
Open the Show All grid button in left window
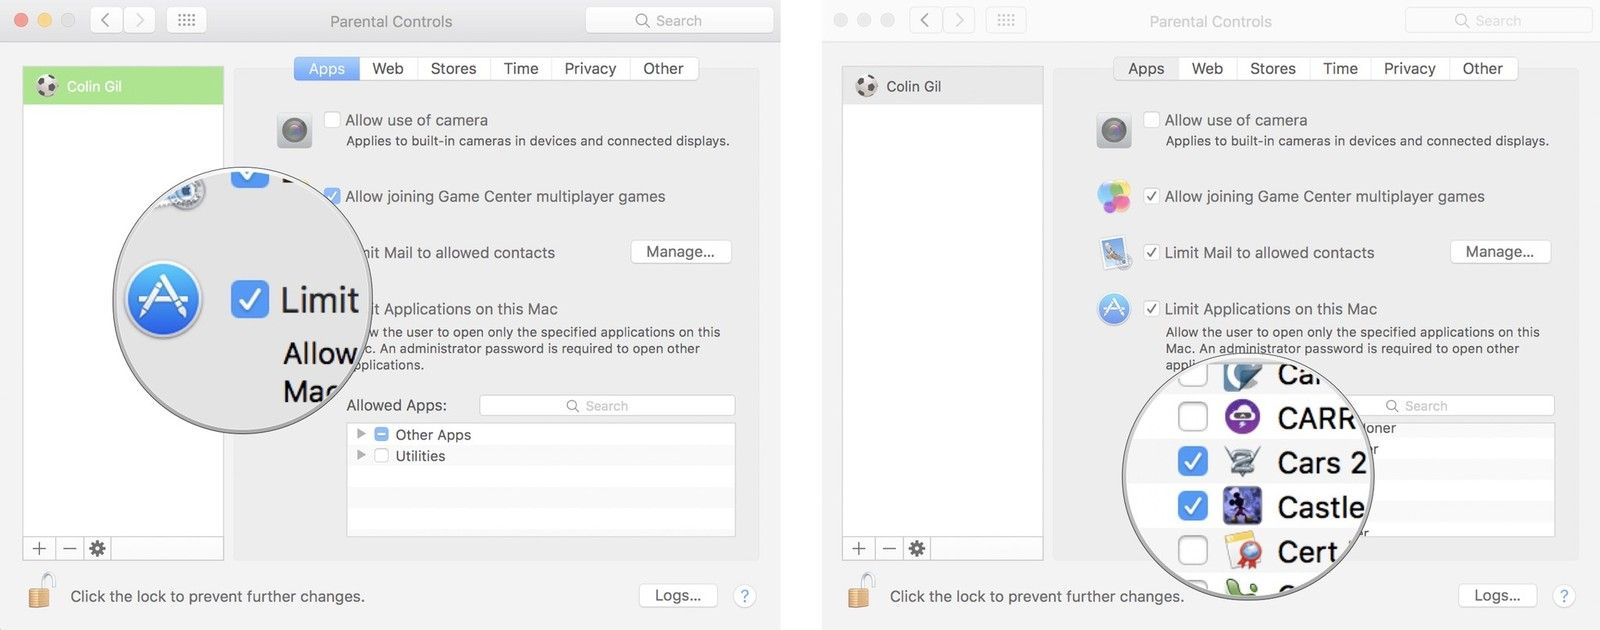pyautogui.click(x=186, y=20)
